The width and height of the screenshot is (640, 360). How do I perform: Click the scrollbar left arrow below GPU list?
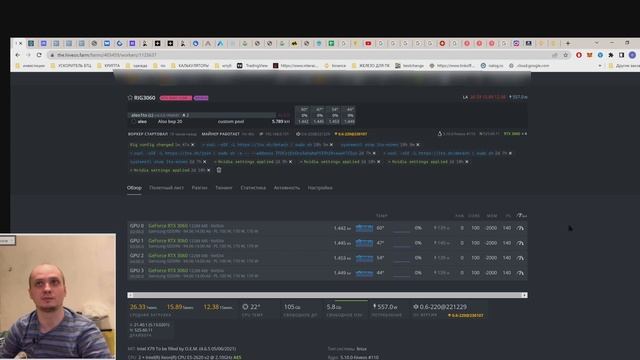(x=130, y=295)
